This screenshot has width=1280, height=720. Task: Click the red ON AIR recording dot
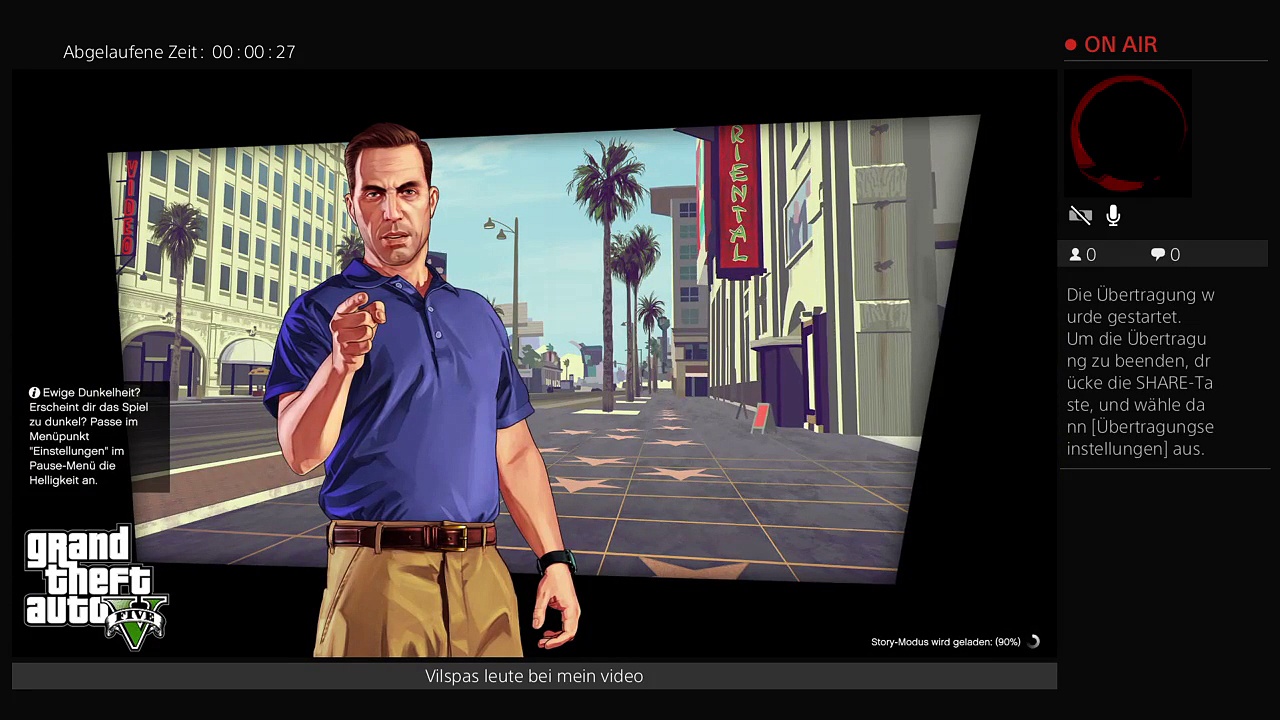[x=1071, y=45]
